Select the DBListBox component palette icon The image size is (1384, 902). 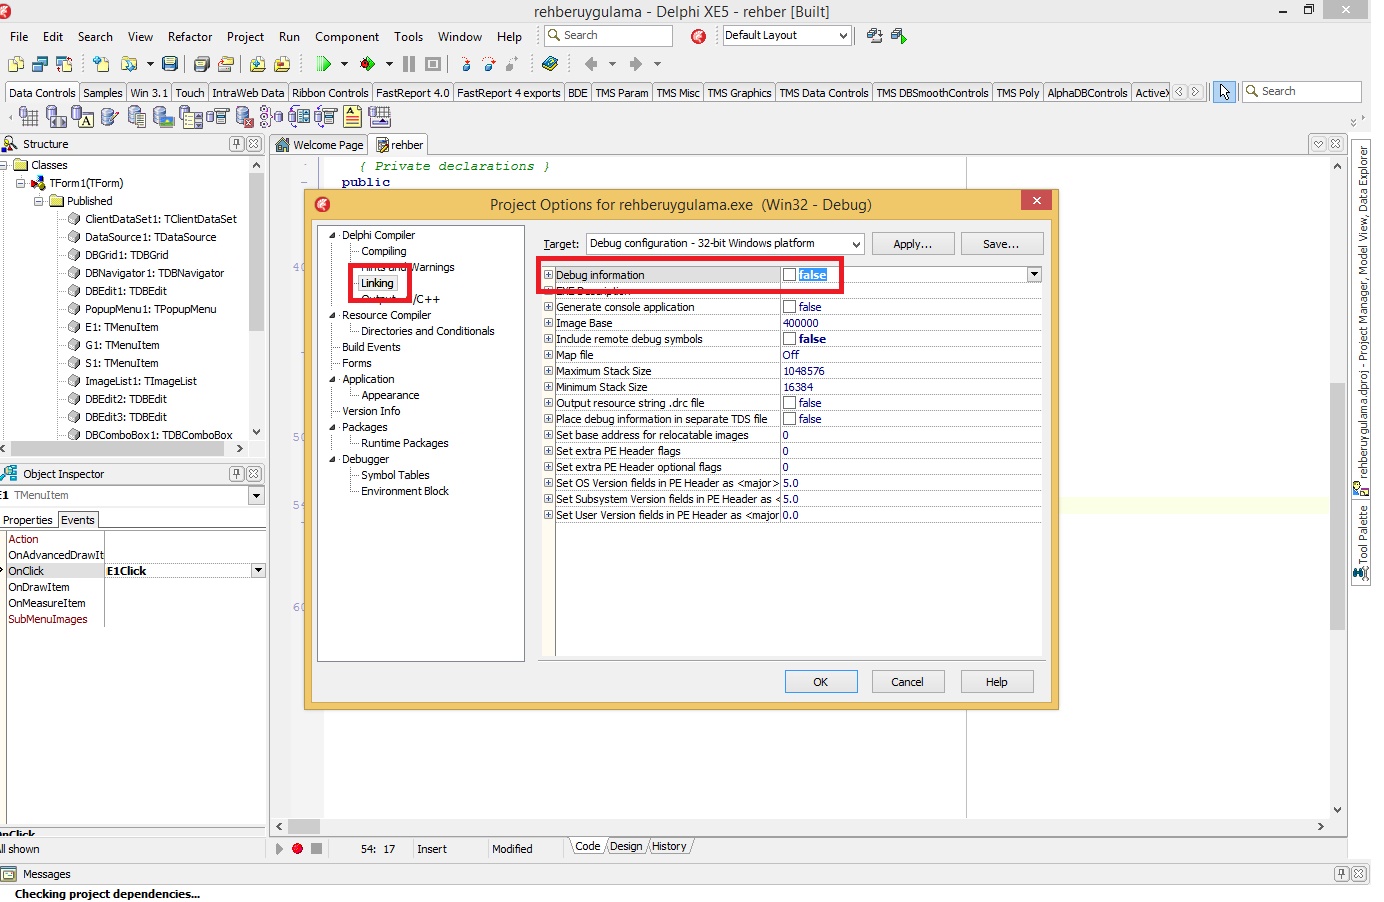[191, 117]
